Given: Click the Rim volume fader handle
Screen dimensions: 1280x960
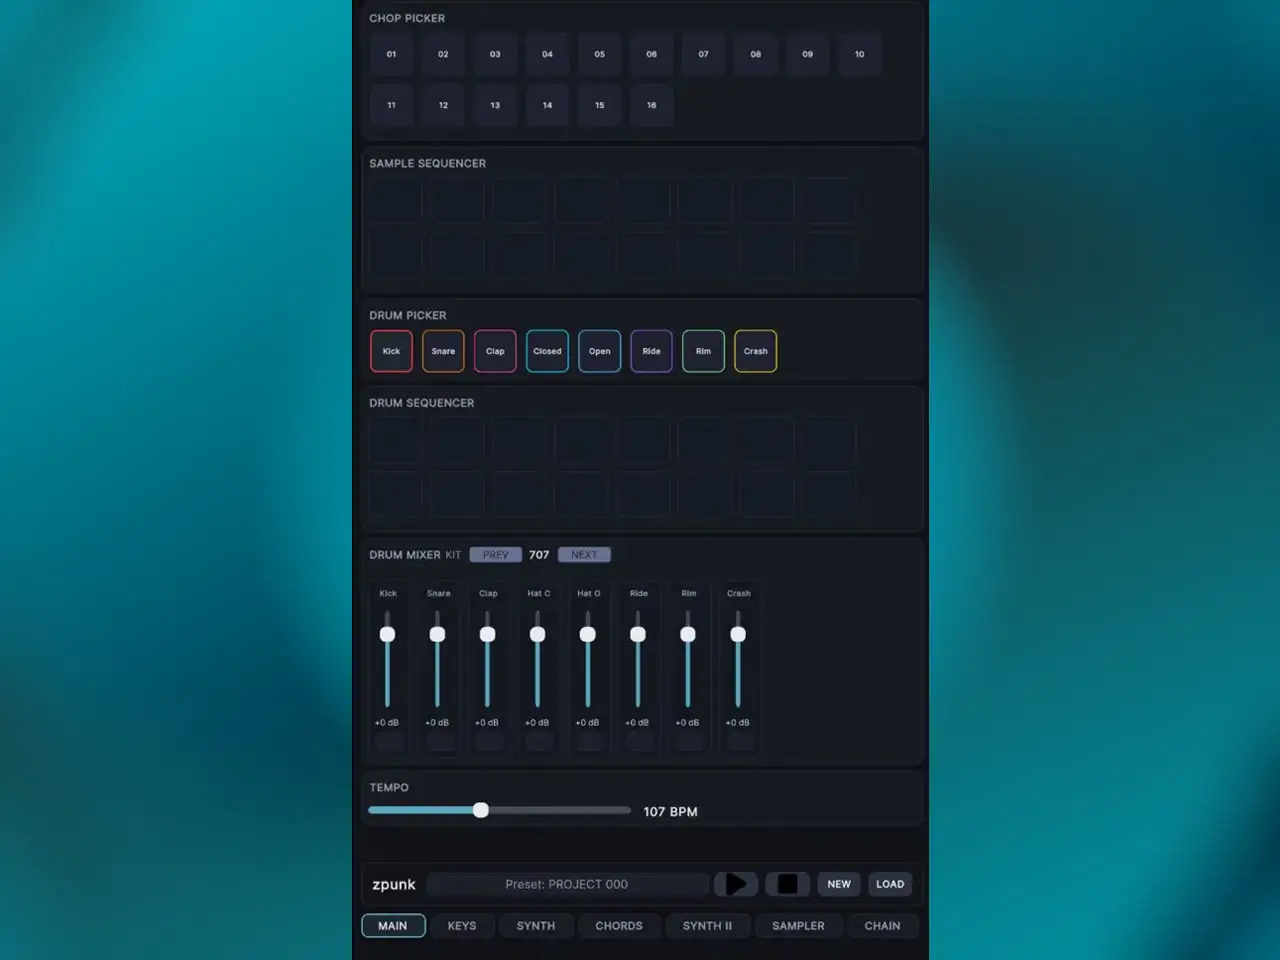Looking at the screenshot, I should point(688,634).
